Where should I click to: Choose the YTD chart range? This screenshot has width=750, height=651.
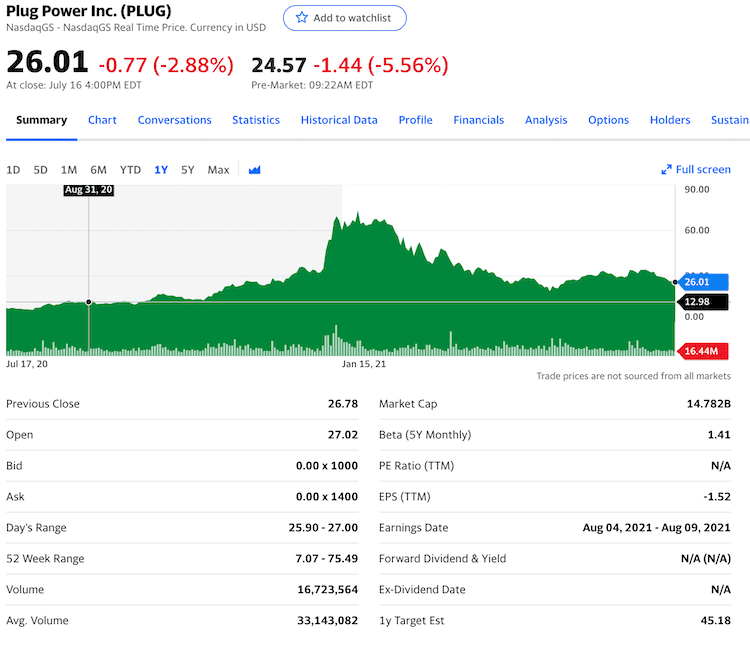(130, 170)
